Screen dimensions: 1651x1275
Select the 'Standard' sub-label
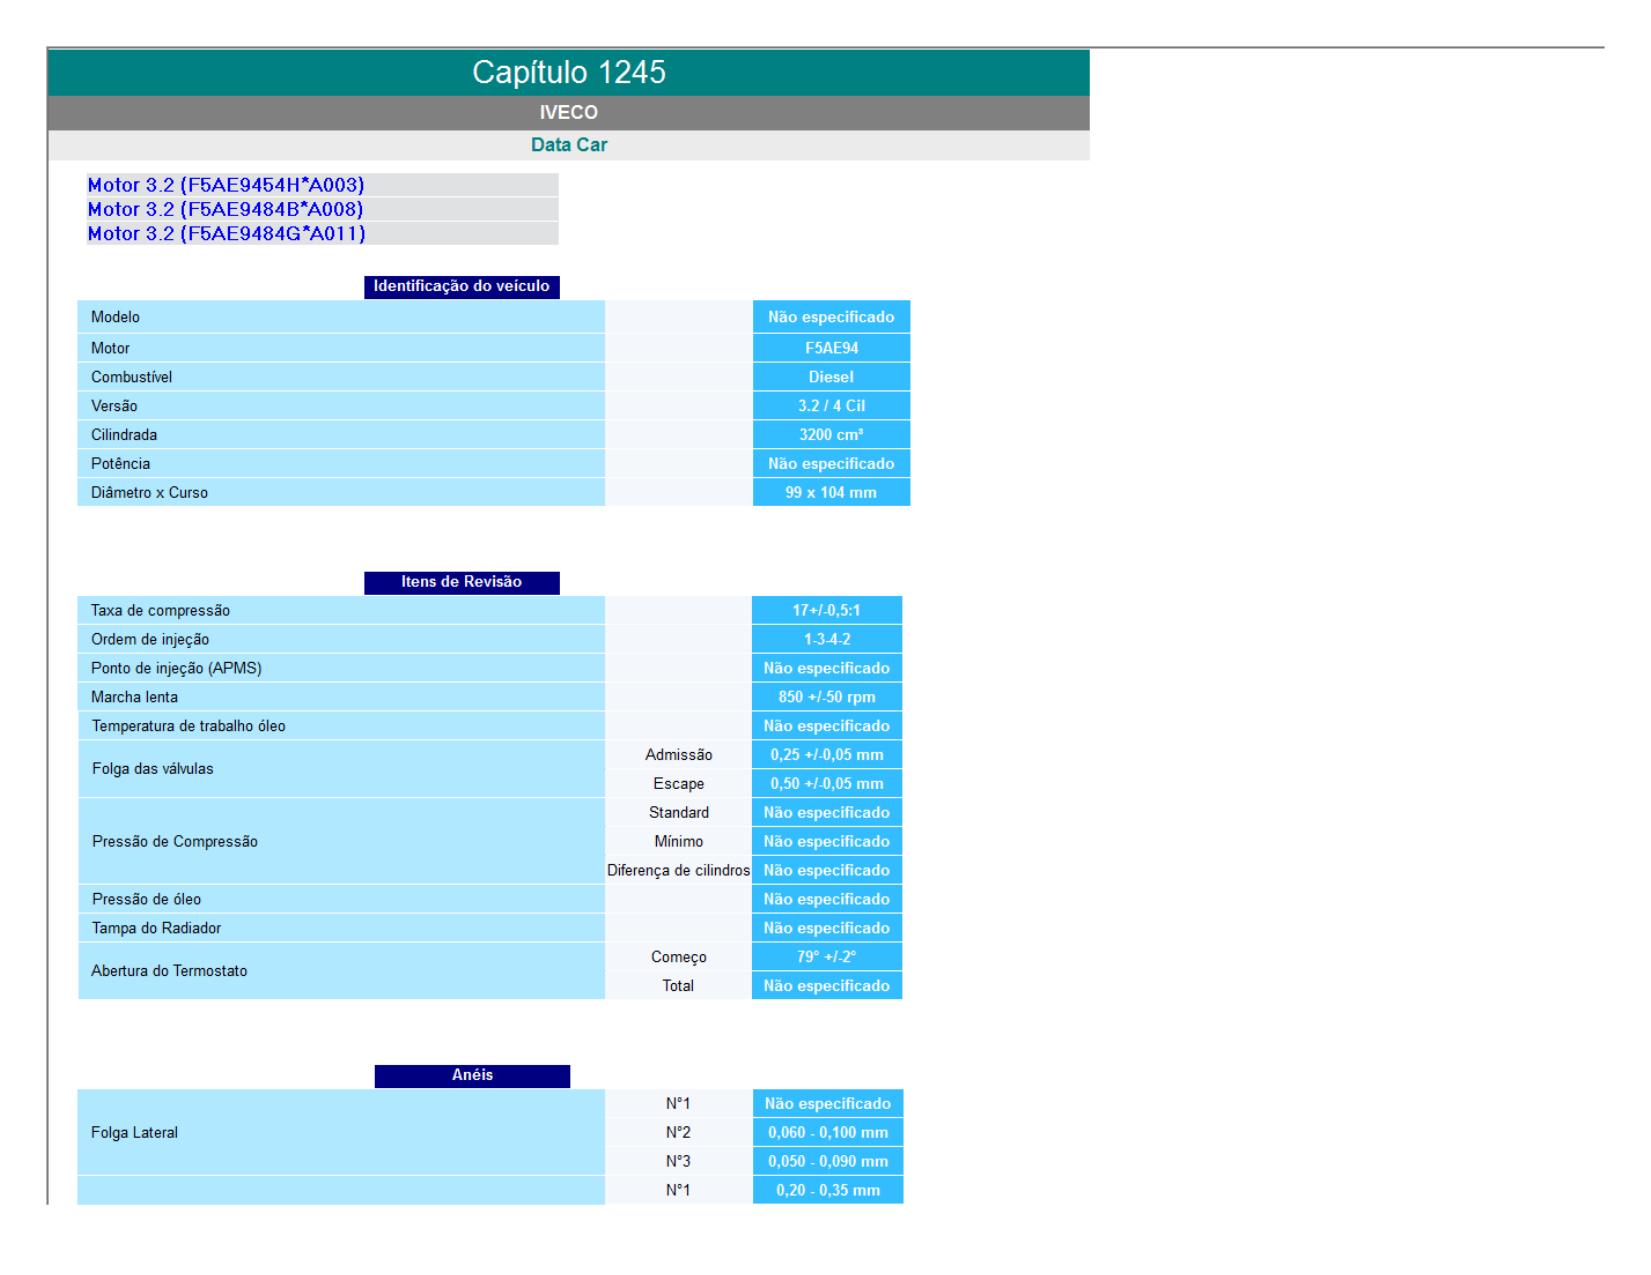(678, 813)
